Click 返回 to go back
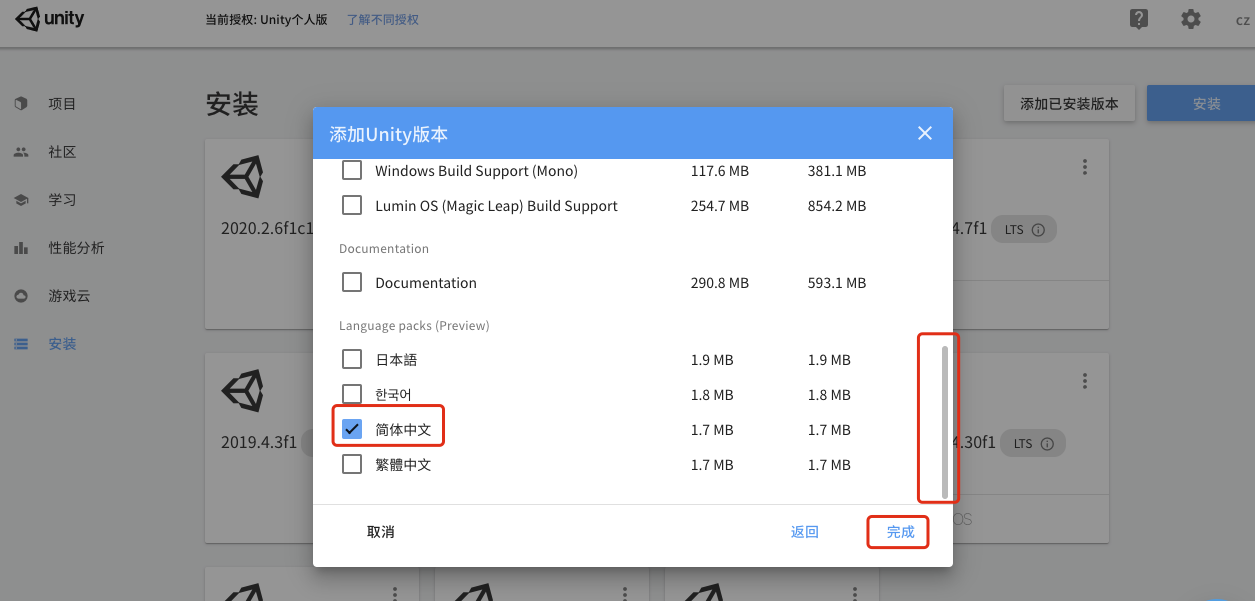Screen dimensions: 1255x601 805,532
